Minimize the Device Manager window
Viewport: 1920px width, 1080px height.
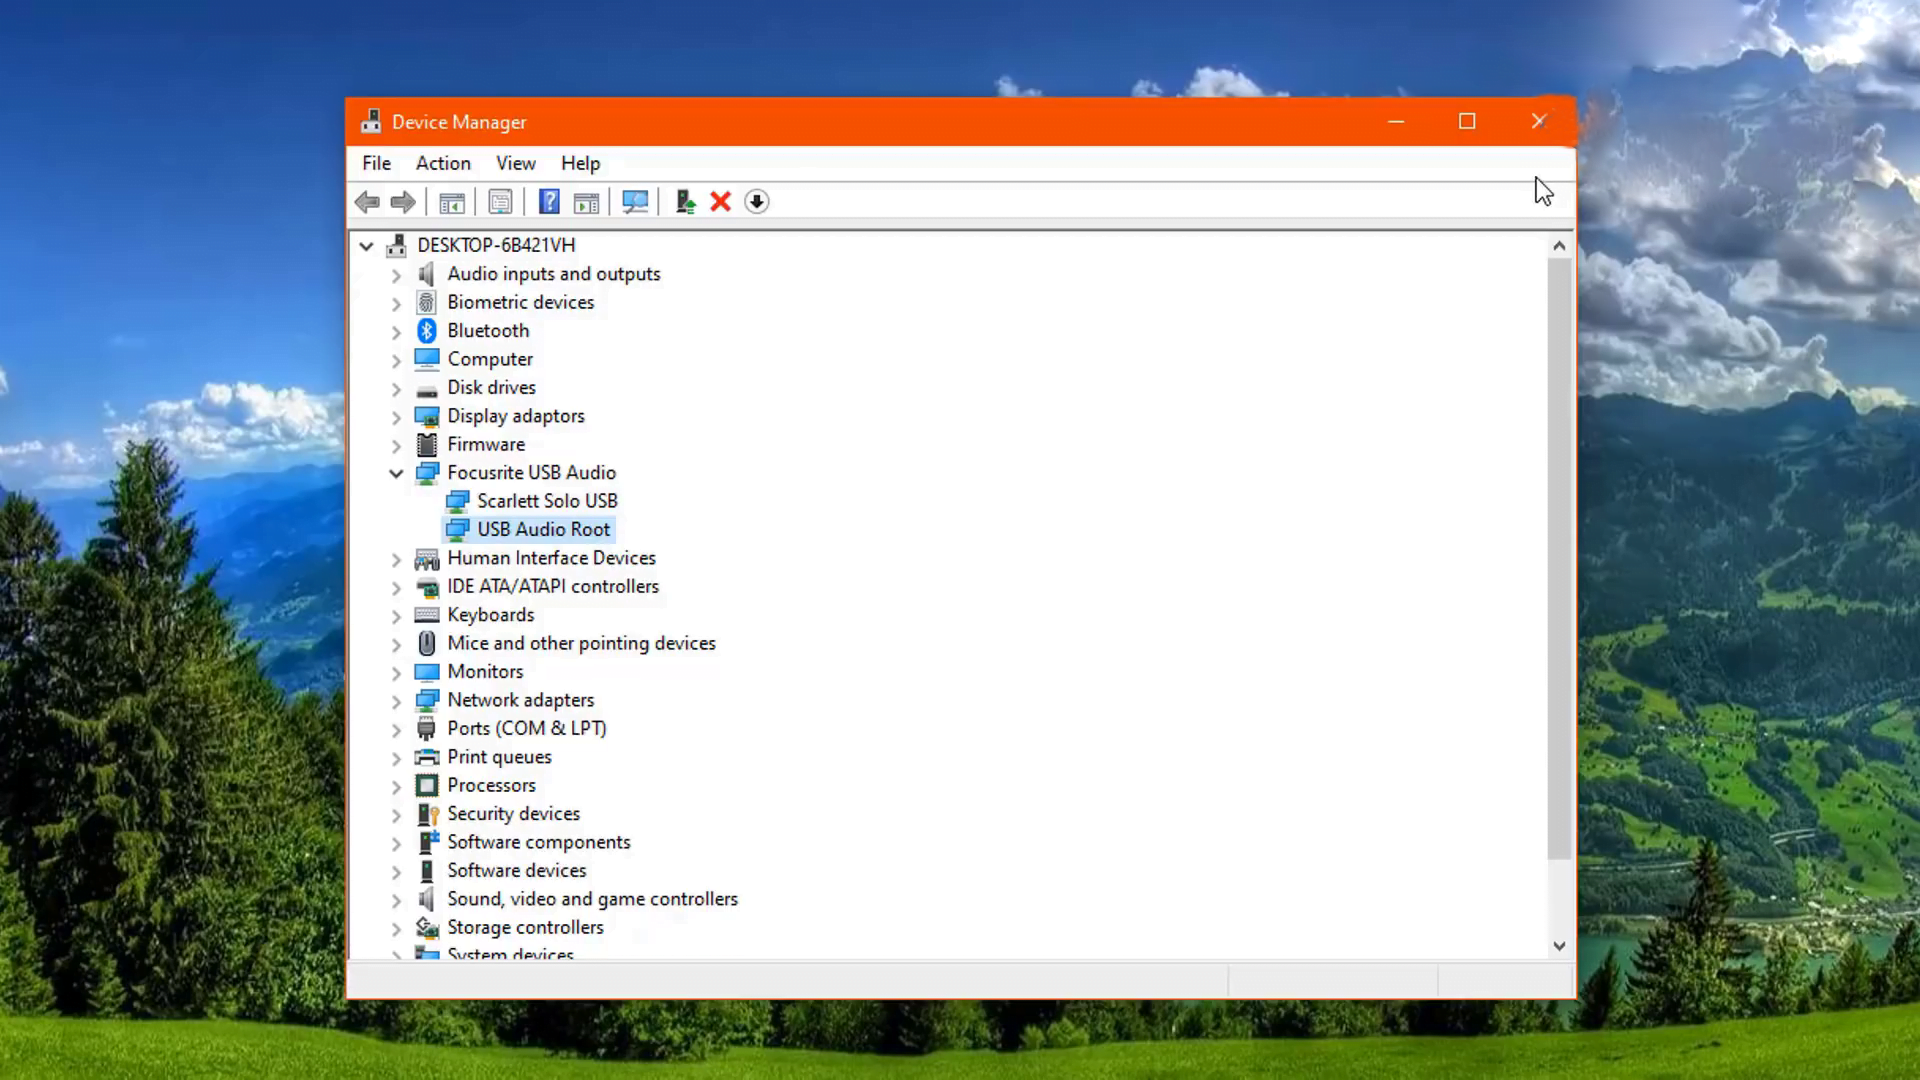pyautogui.click(x=1396, y=121)
